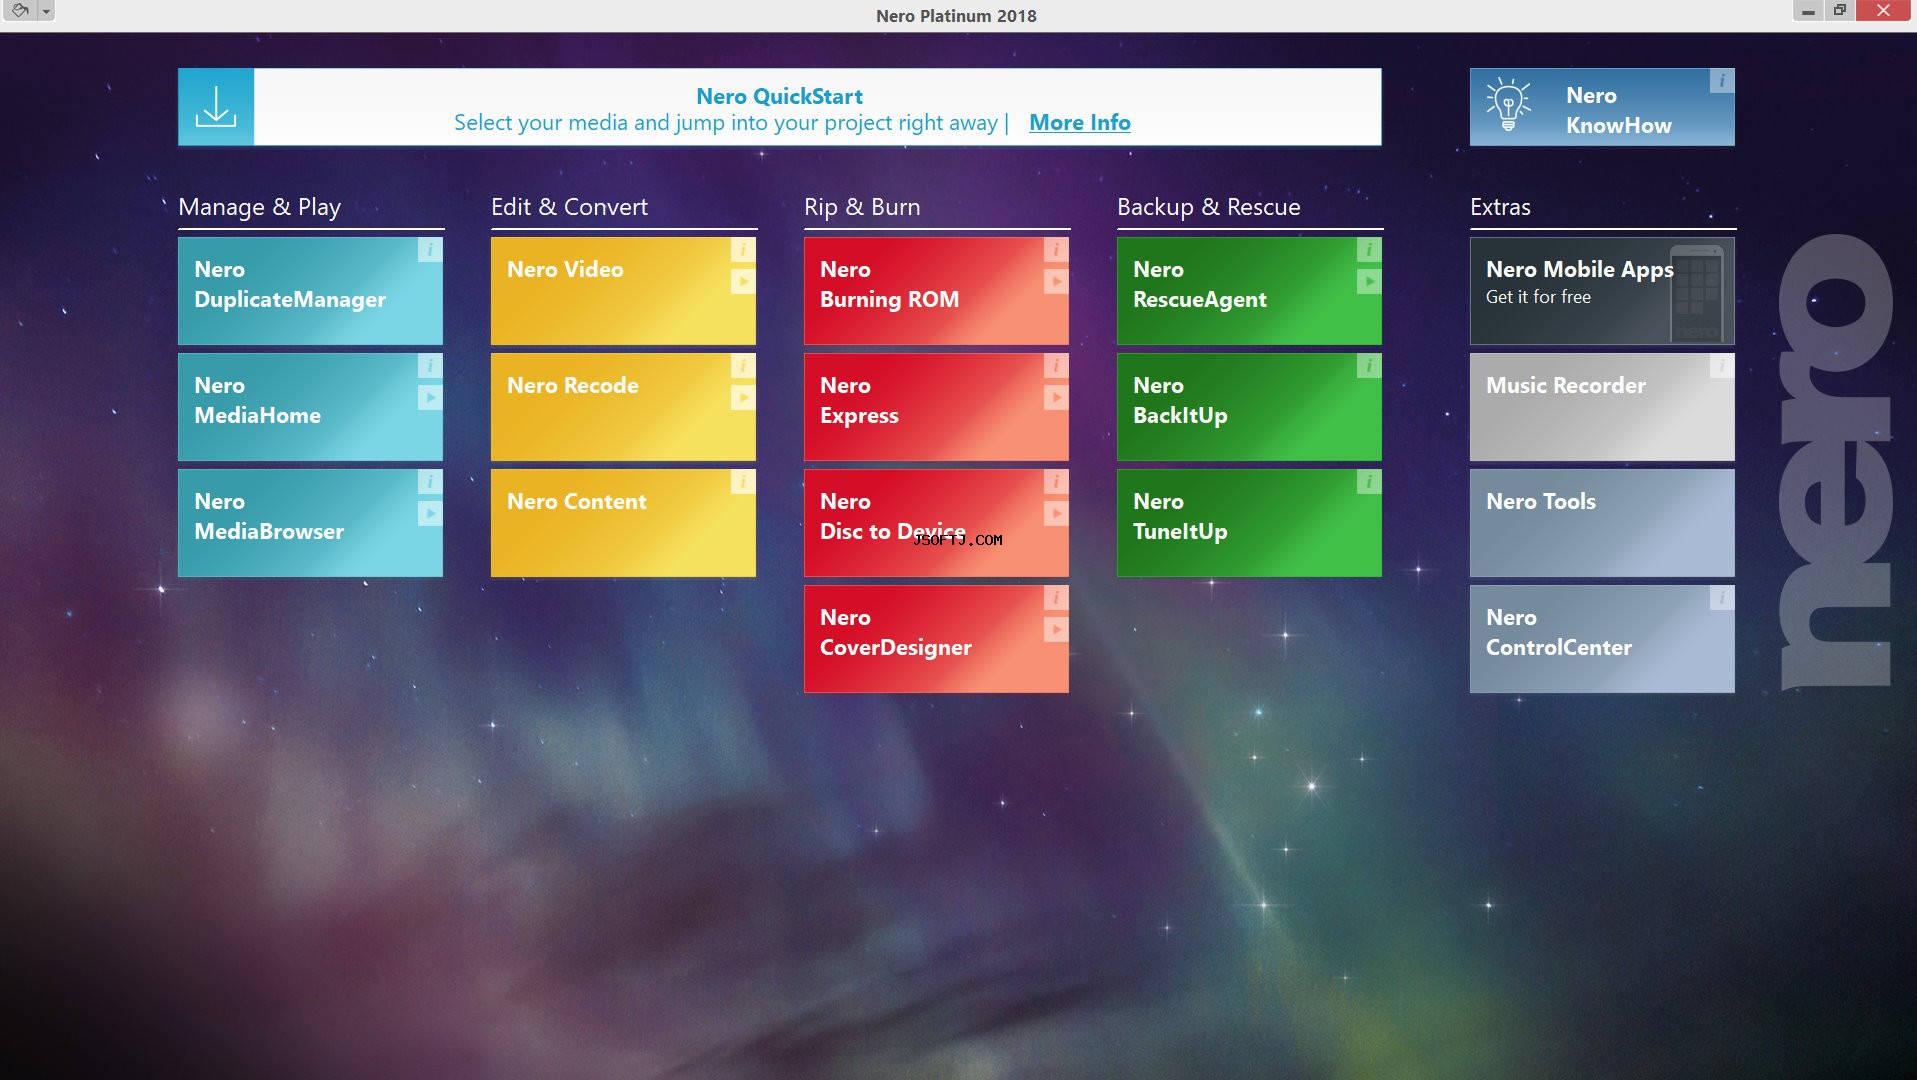Image resolution: width=1917 pixels, height=1080 pixels.
Task: Click the title bar app menu icon
Action: pos(20,11)
